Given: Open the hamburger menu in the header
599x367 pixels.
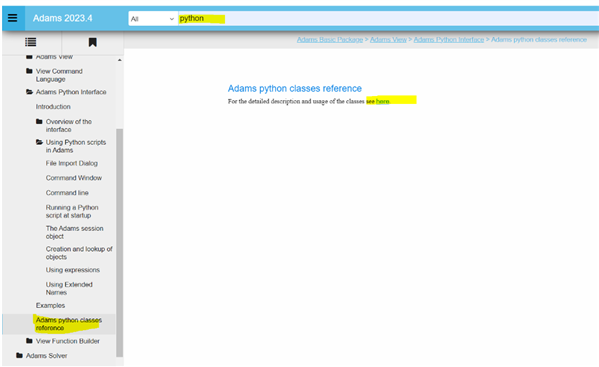Looking at the screenshot, I should pyautogui.click(x=13, y=18).
